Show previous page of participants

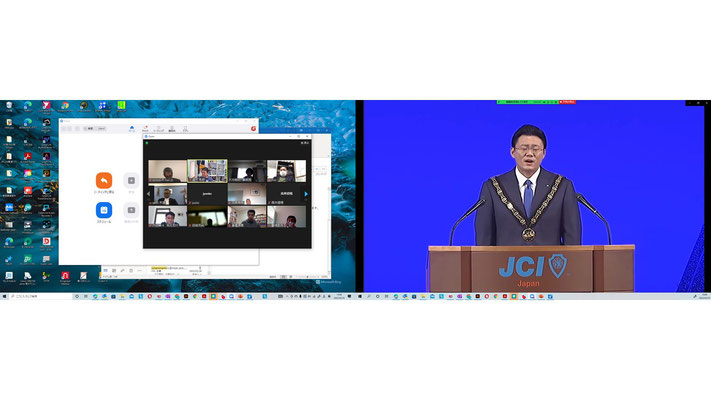(148, 194)
